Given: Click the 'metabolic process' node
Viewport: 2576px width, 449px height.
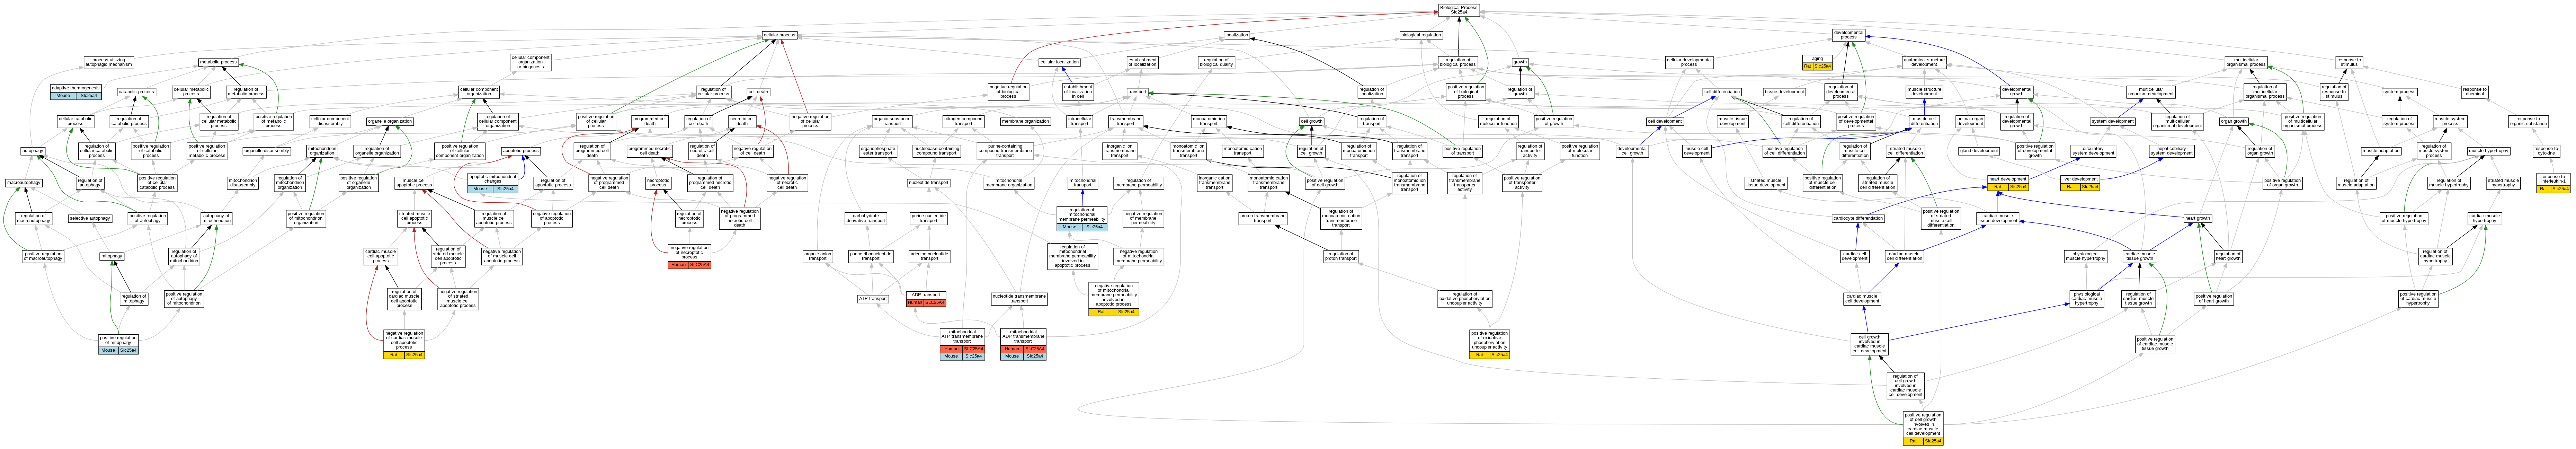Looking at the screenshot, I should [218, 62].
